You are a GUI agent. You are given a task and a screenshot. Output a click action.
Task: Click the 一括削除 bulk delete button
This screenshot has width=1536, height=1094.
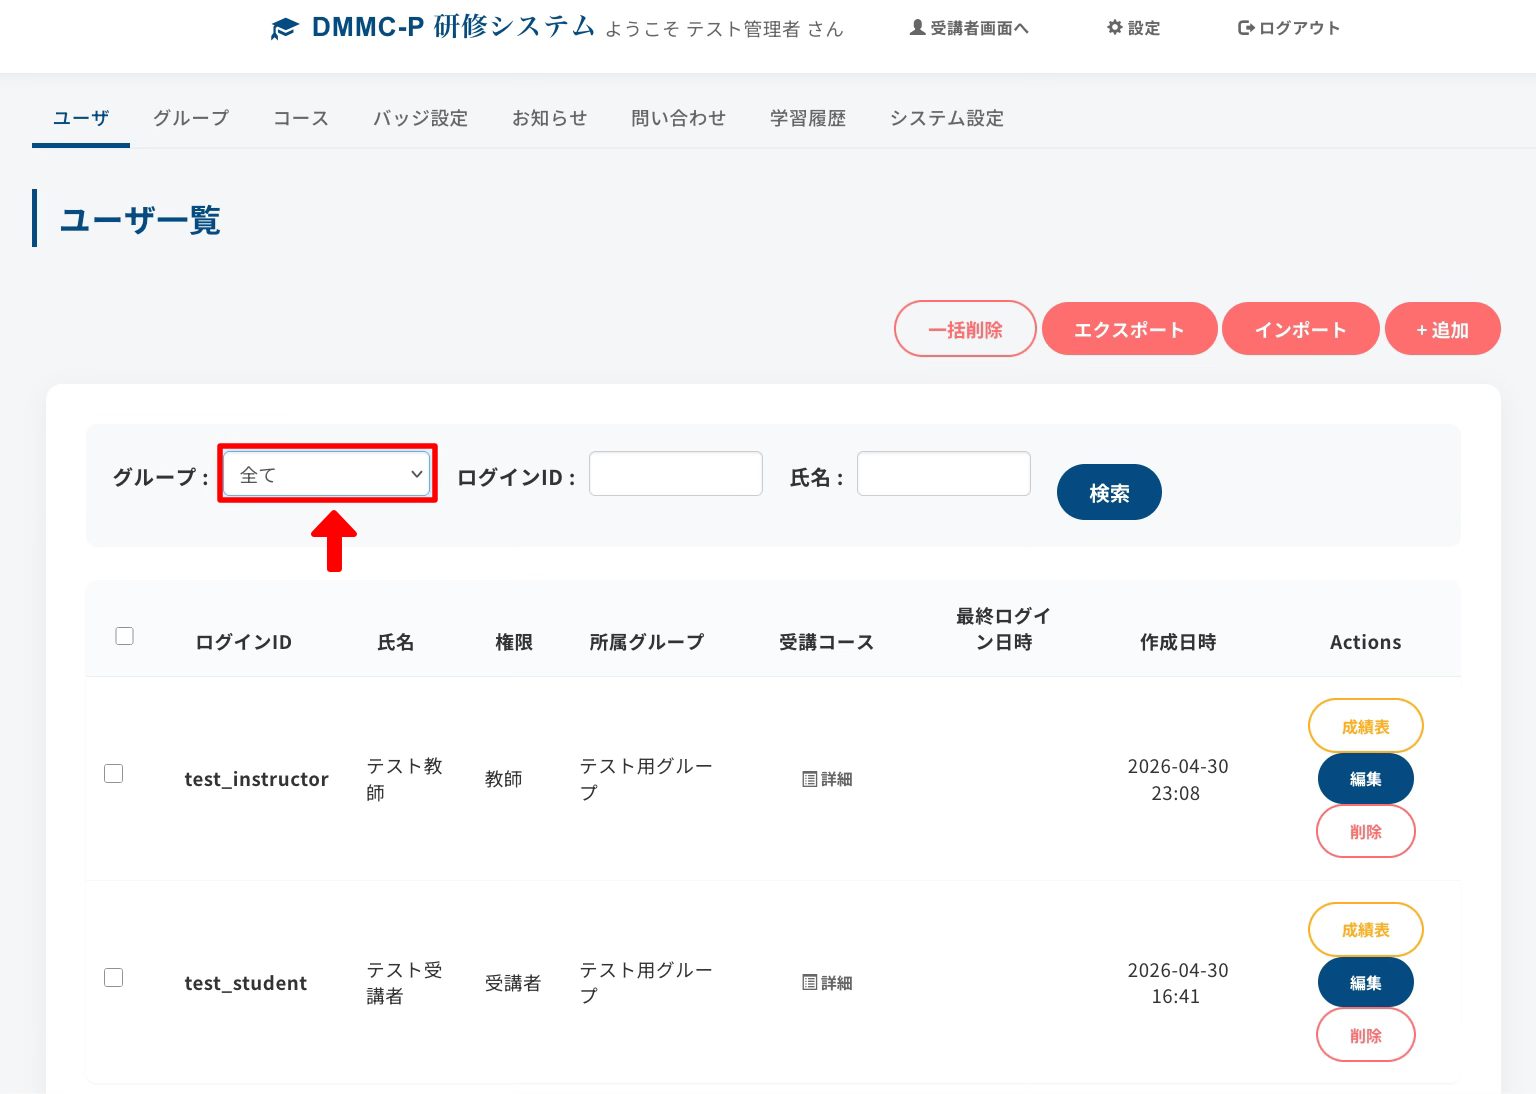pyautogui.click(x=965, y=329)
